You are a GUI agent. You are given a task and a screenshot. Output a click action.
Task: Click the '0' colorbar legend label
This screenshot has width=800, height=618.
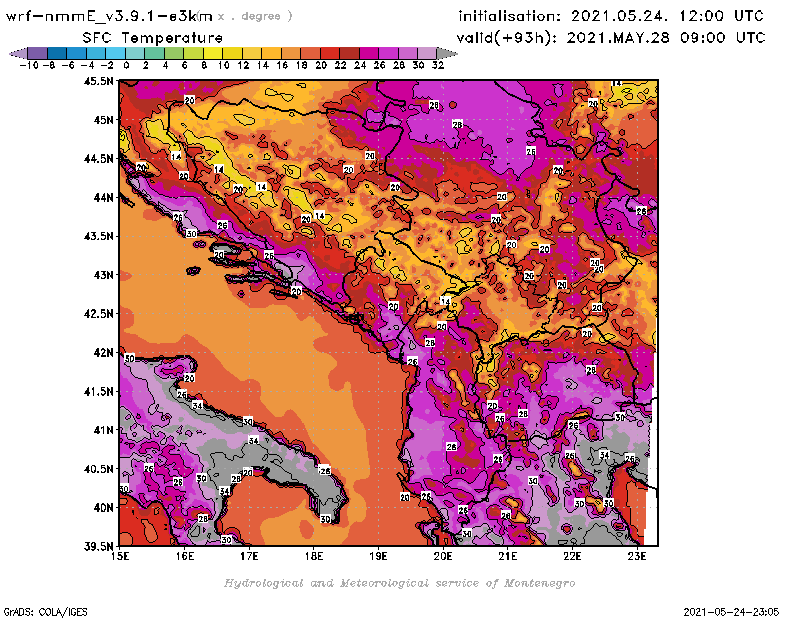pyautogui.click(x=126, y=65)
